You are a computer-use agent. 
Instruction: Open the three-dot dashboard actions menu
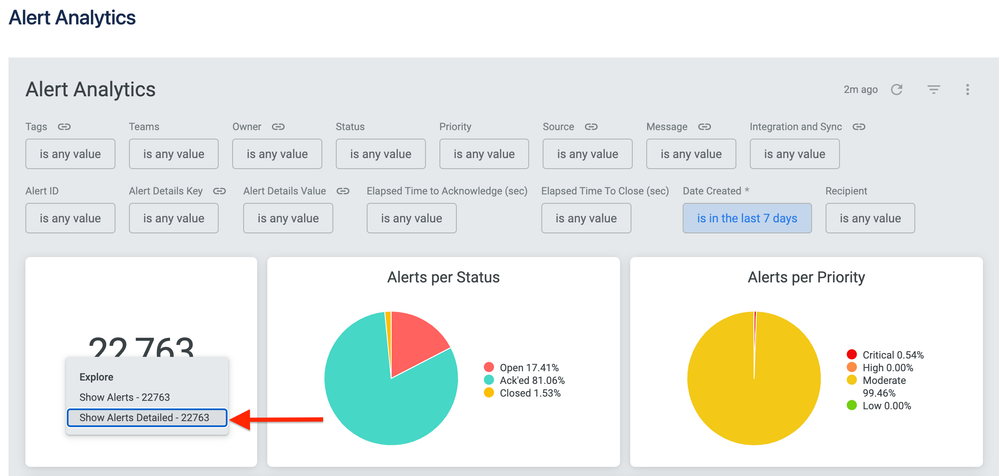tap(967, 90)
